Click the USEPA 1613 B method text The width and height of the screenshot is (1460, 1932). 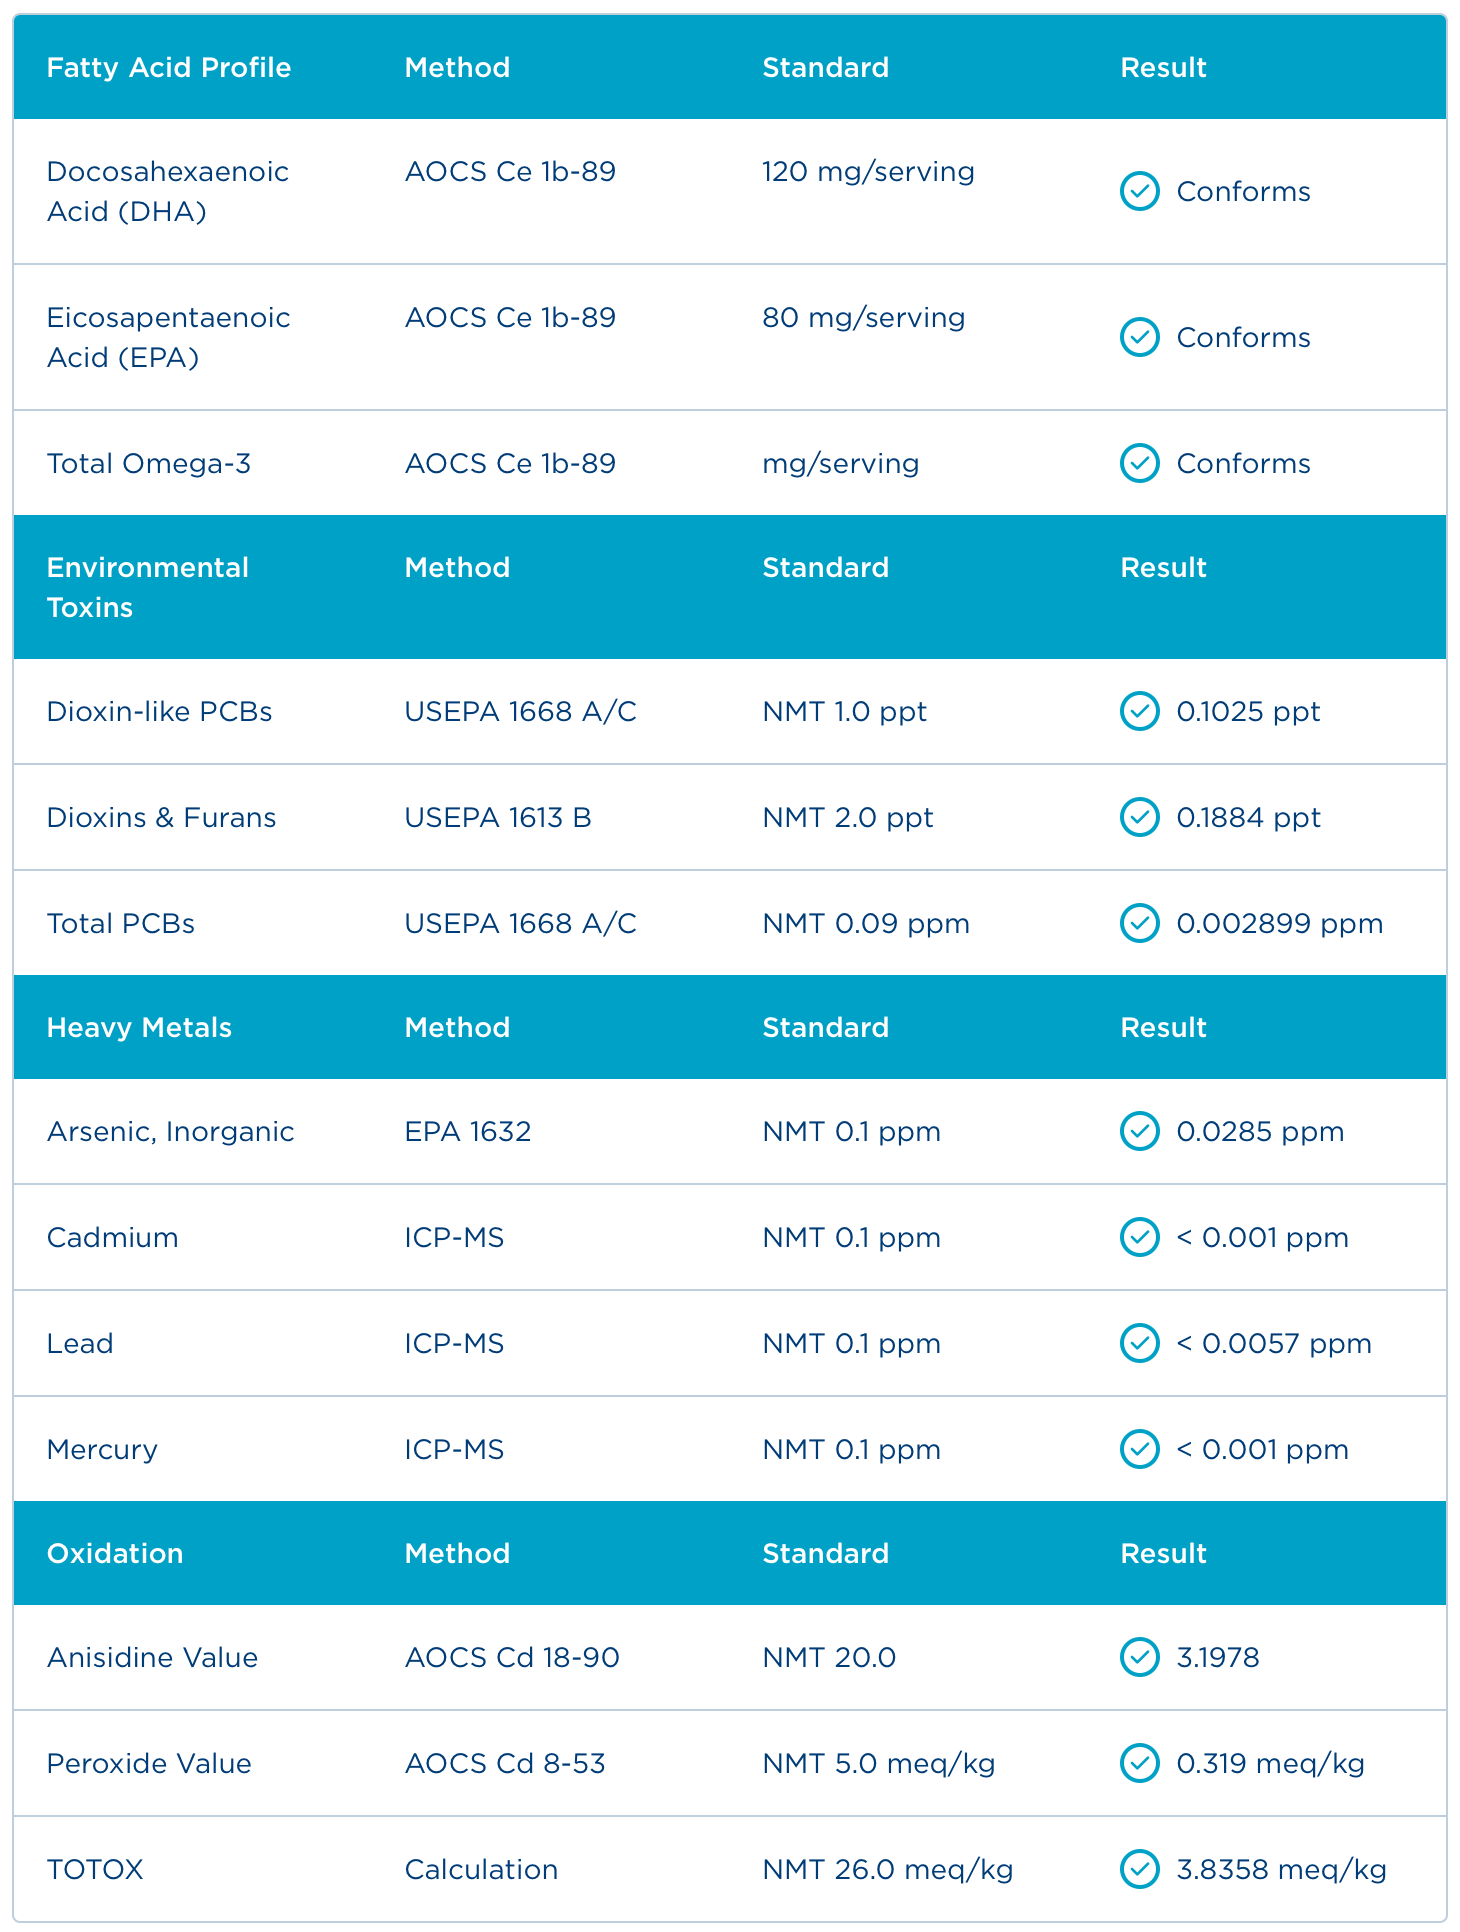tap(498, 817)
